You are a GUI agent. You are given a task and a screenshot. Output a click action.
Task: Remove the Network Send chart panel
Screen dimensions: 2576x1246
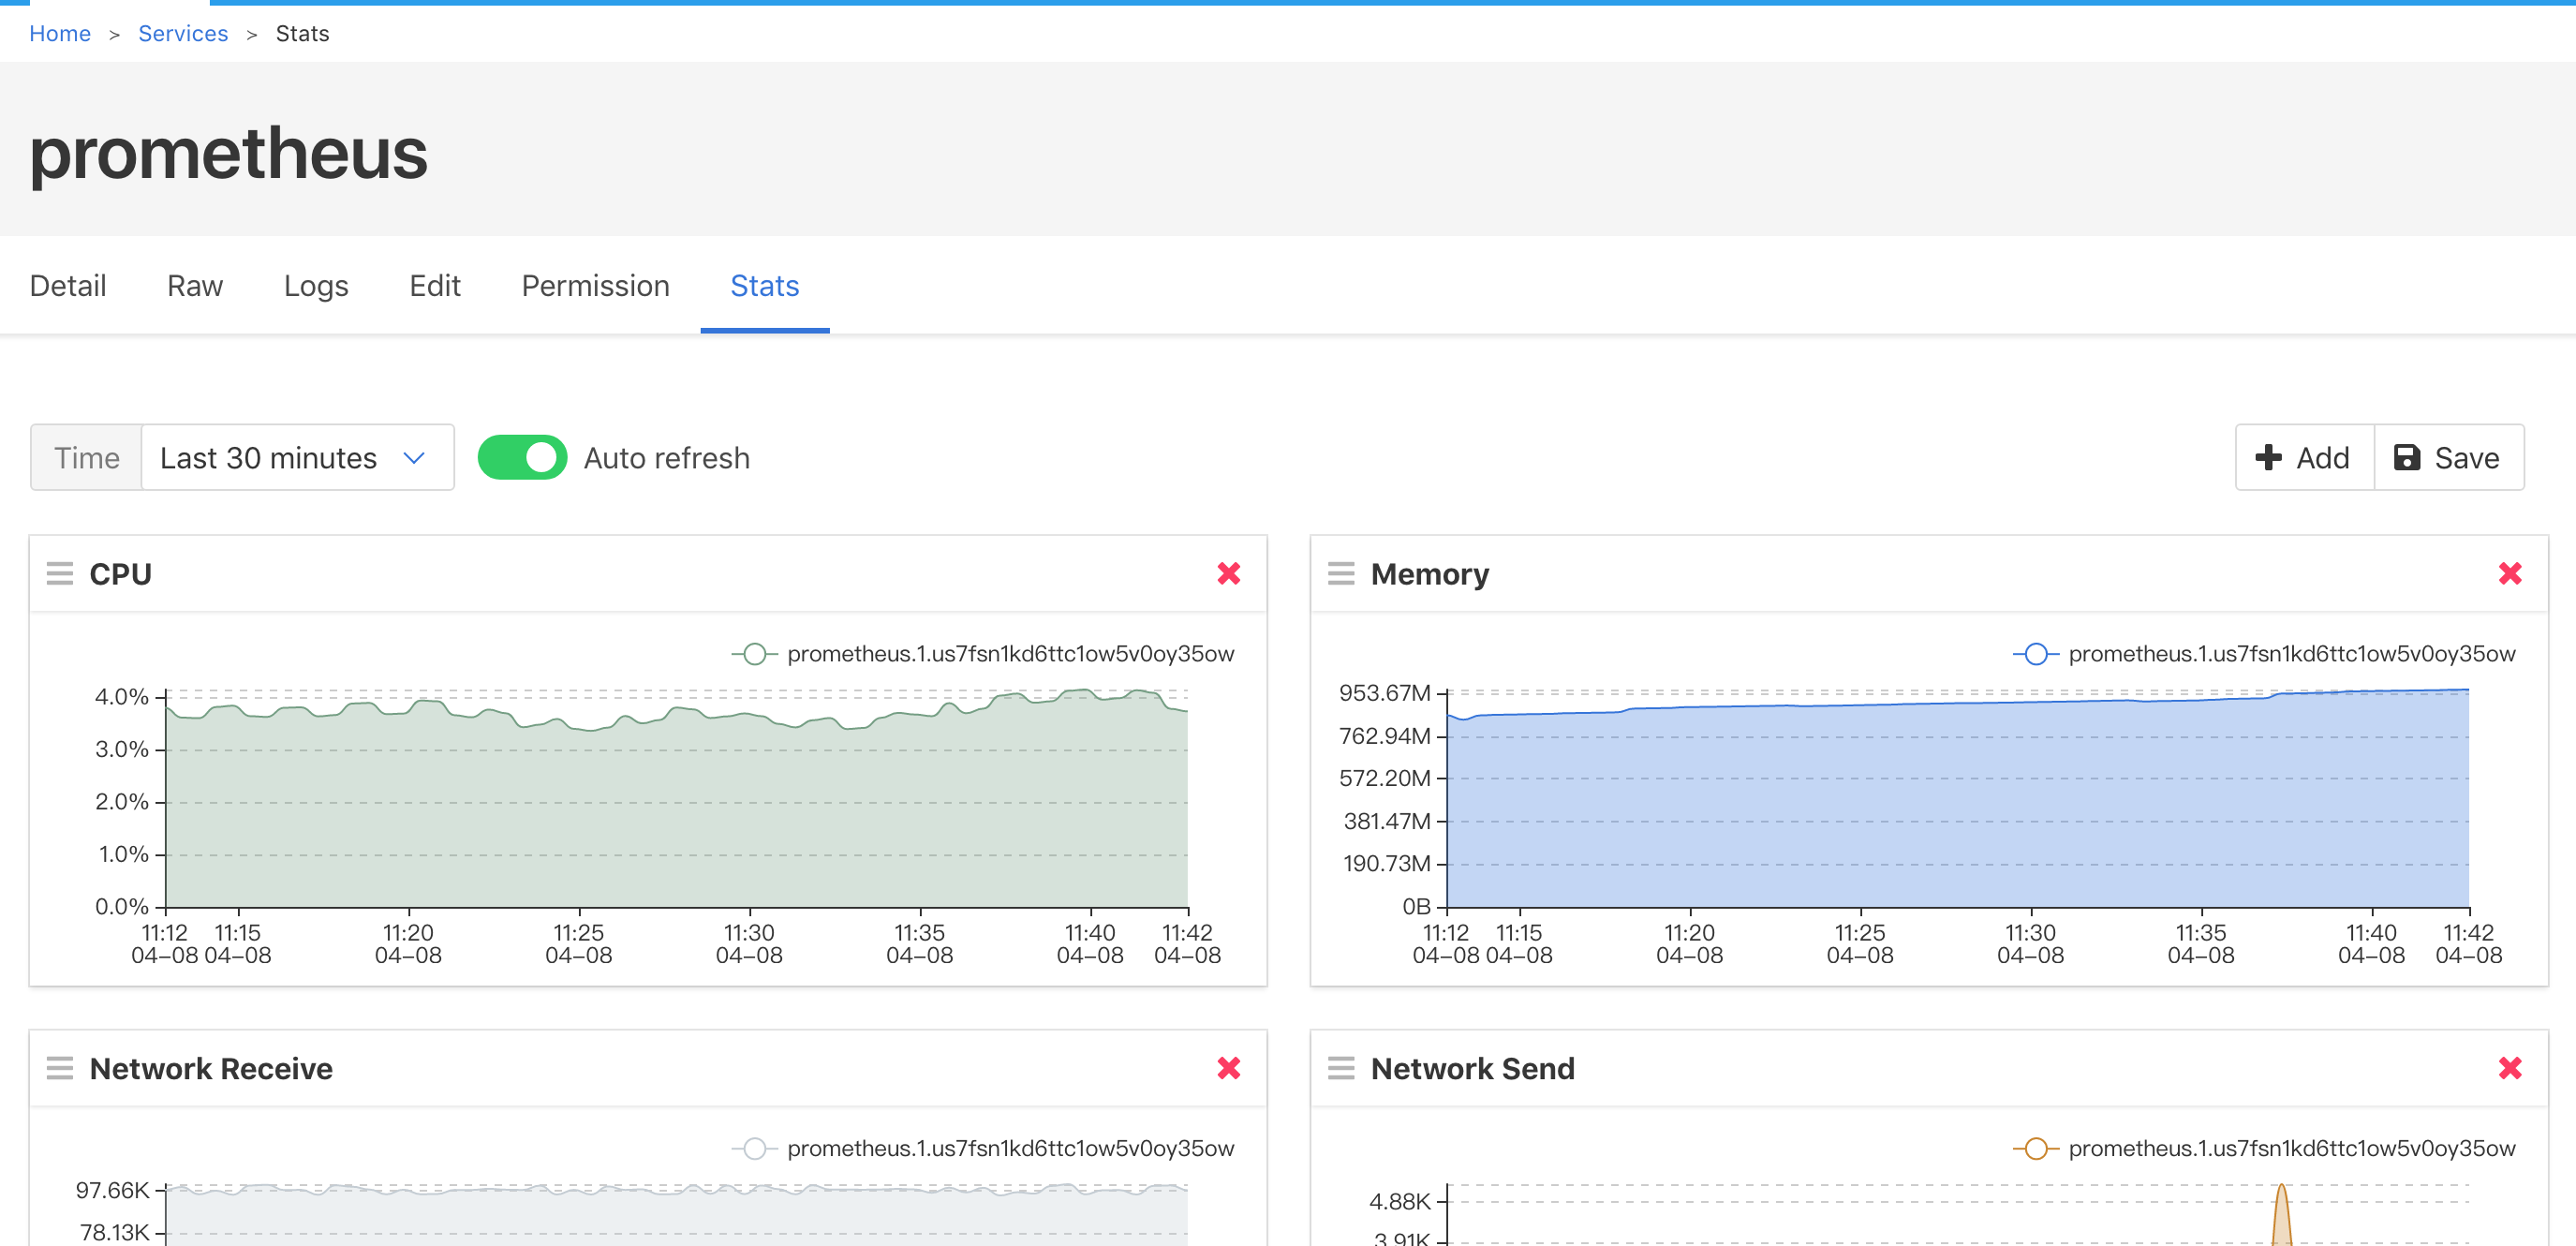[2509, 1068]
